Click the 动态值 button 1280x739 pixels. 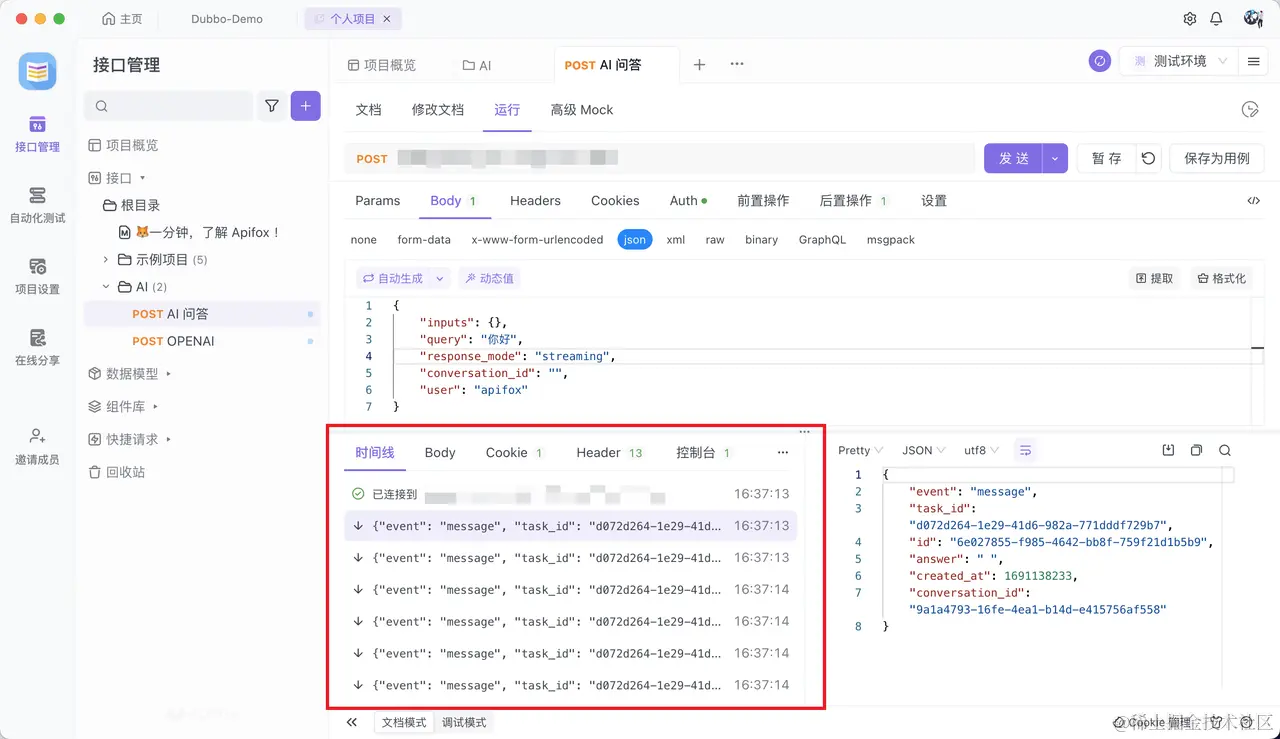pos(488,279)
